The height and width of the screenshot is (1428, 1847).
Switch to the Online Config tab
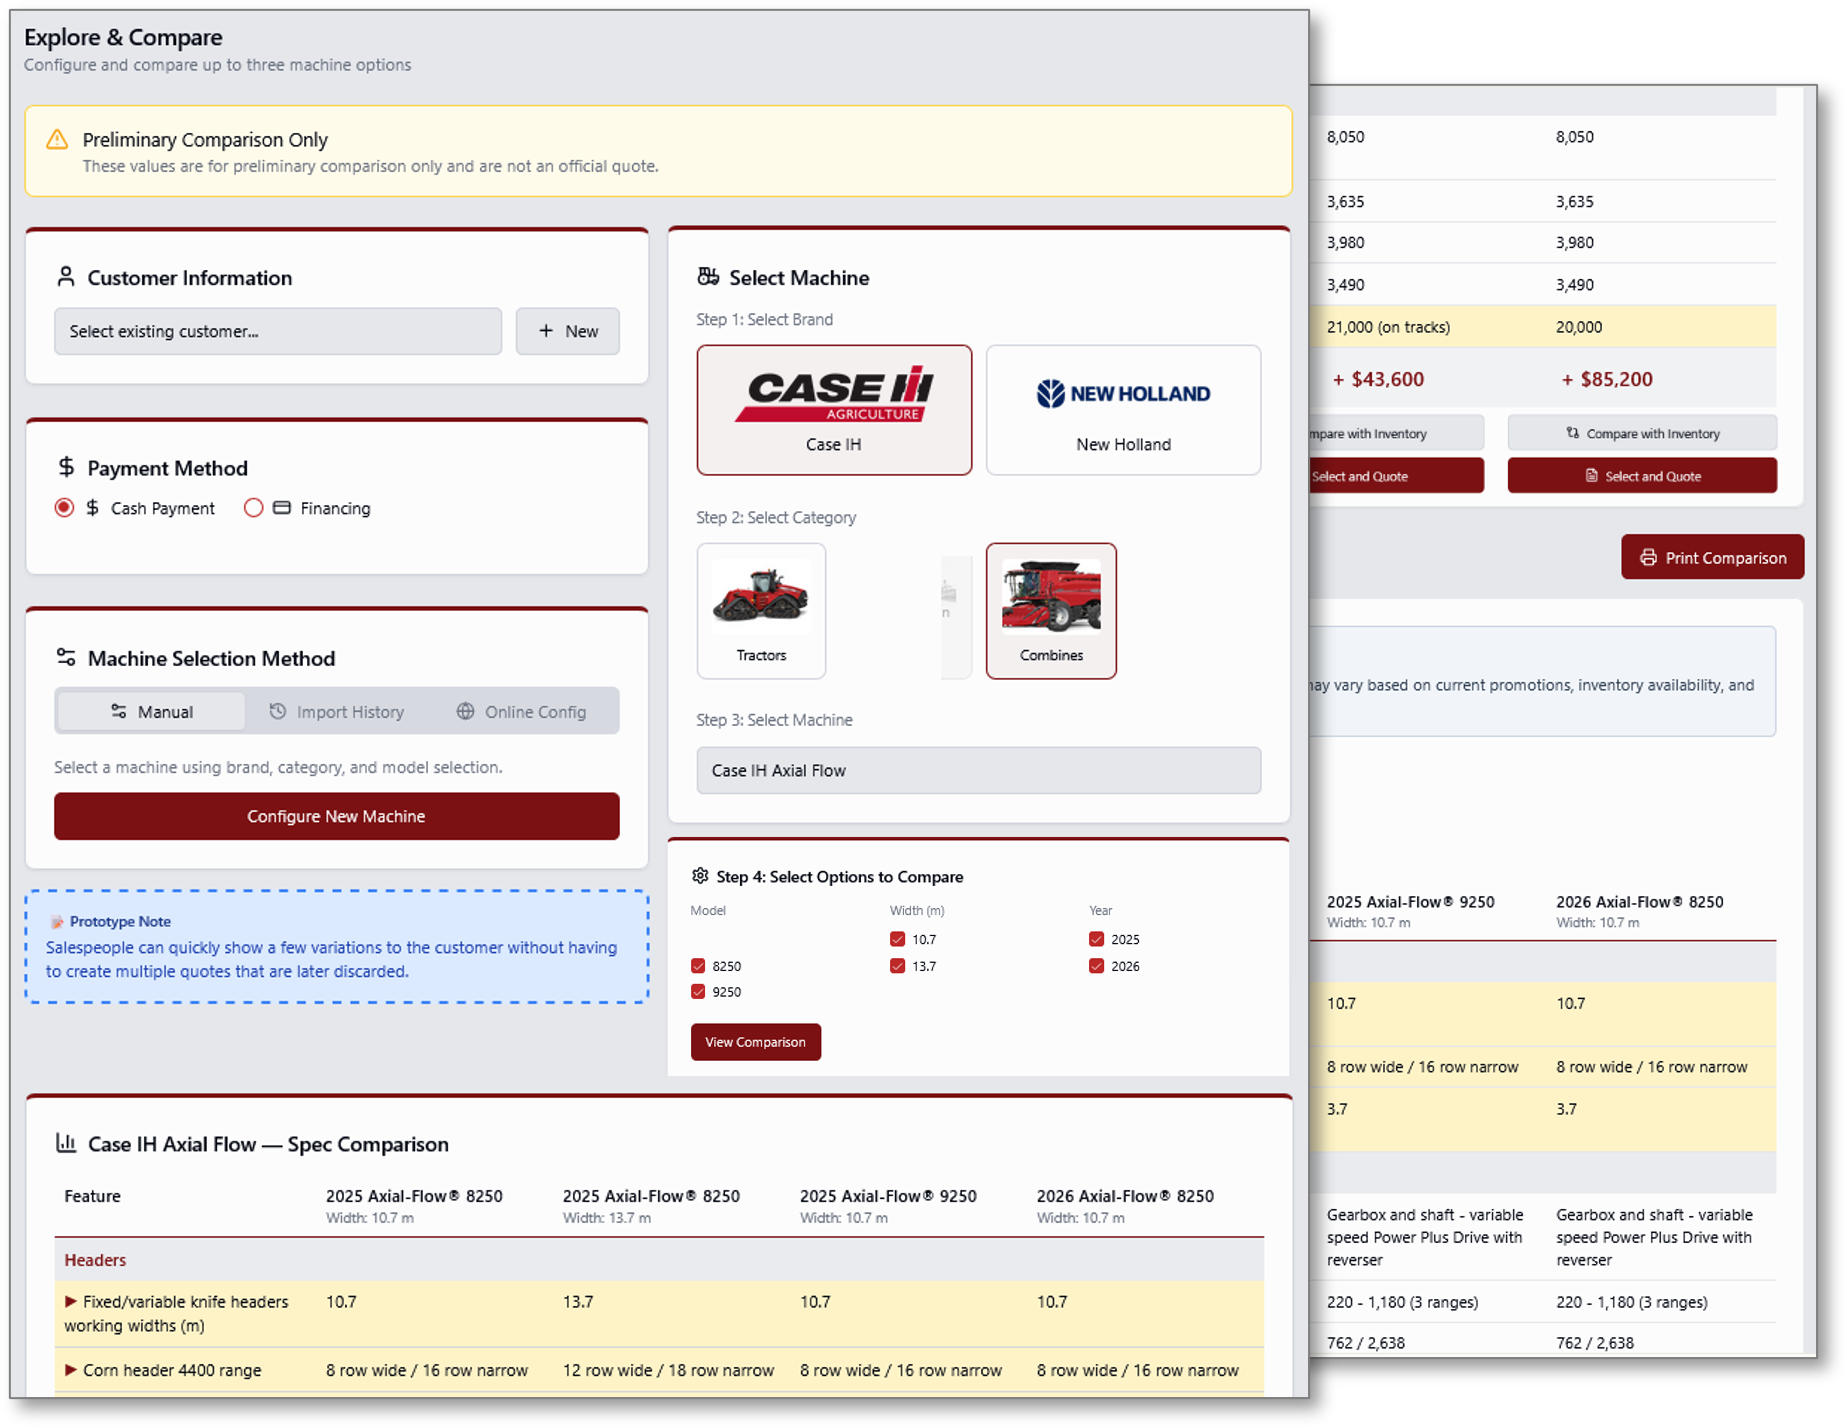(x=522, y=711)
